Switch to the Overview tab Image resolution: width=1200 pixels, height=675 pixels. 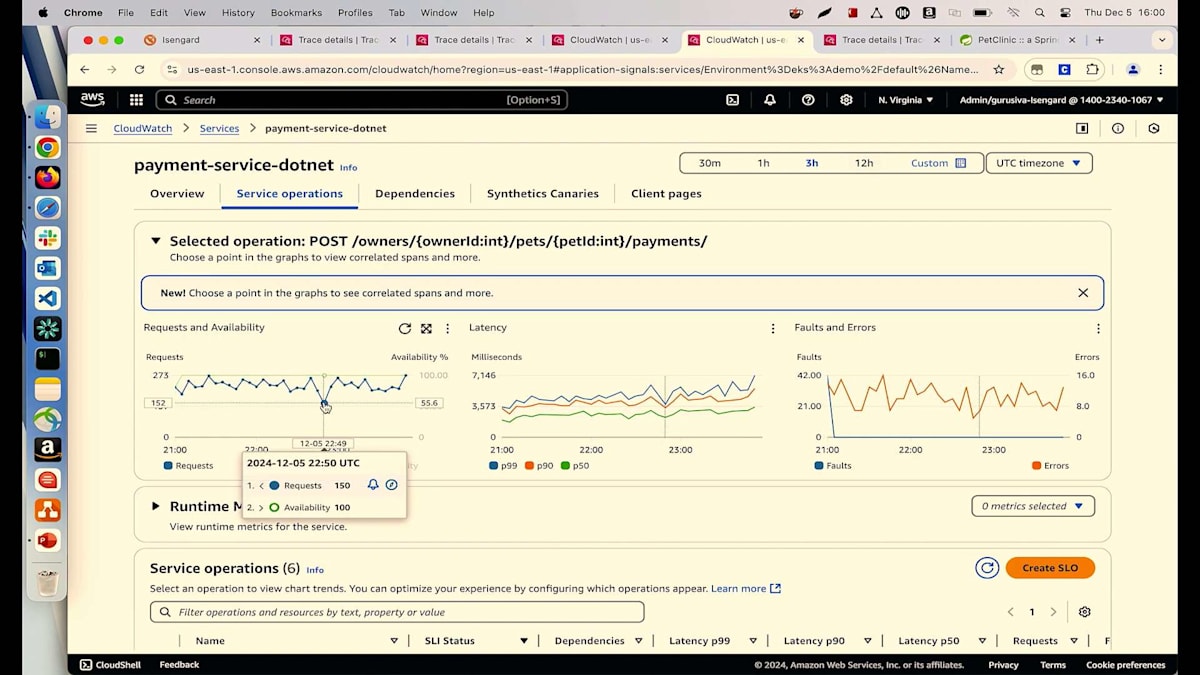(x=177, y=194)
